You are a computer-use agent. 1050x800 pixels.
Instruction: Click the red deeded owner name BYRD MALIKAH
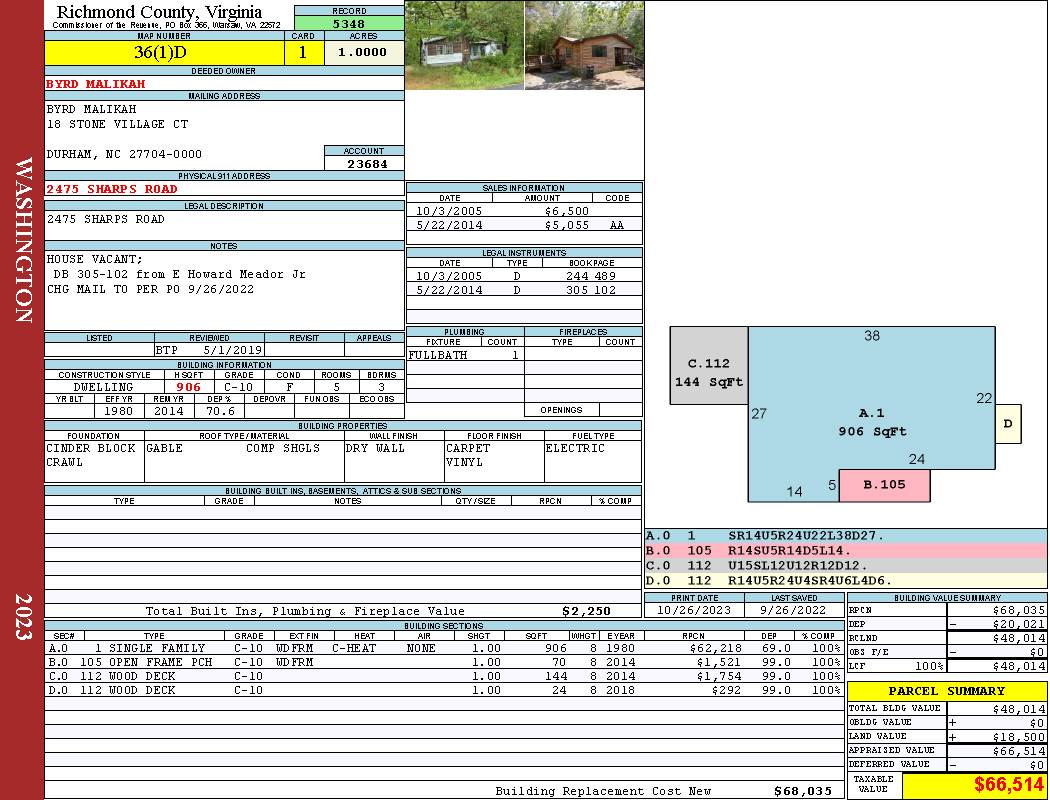[96, 84]
